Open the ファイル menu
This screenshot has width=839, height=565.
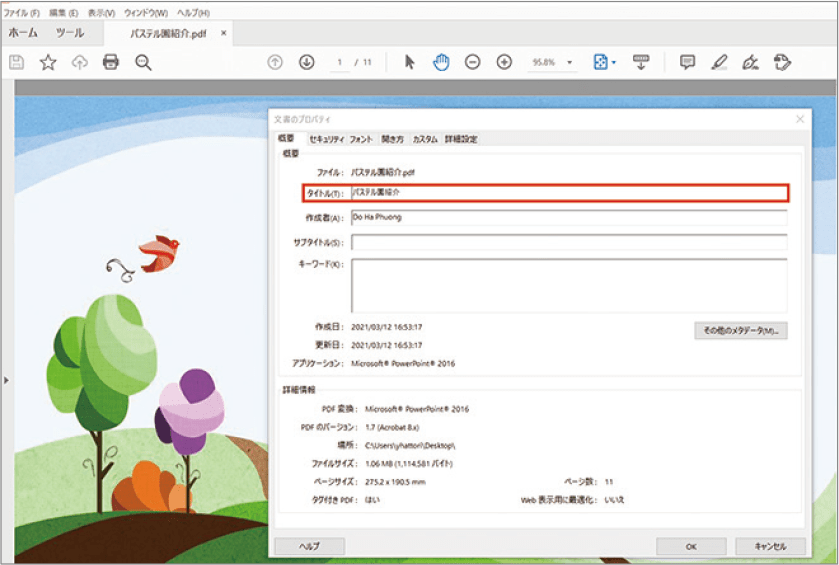[x=21, y=12]
